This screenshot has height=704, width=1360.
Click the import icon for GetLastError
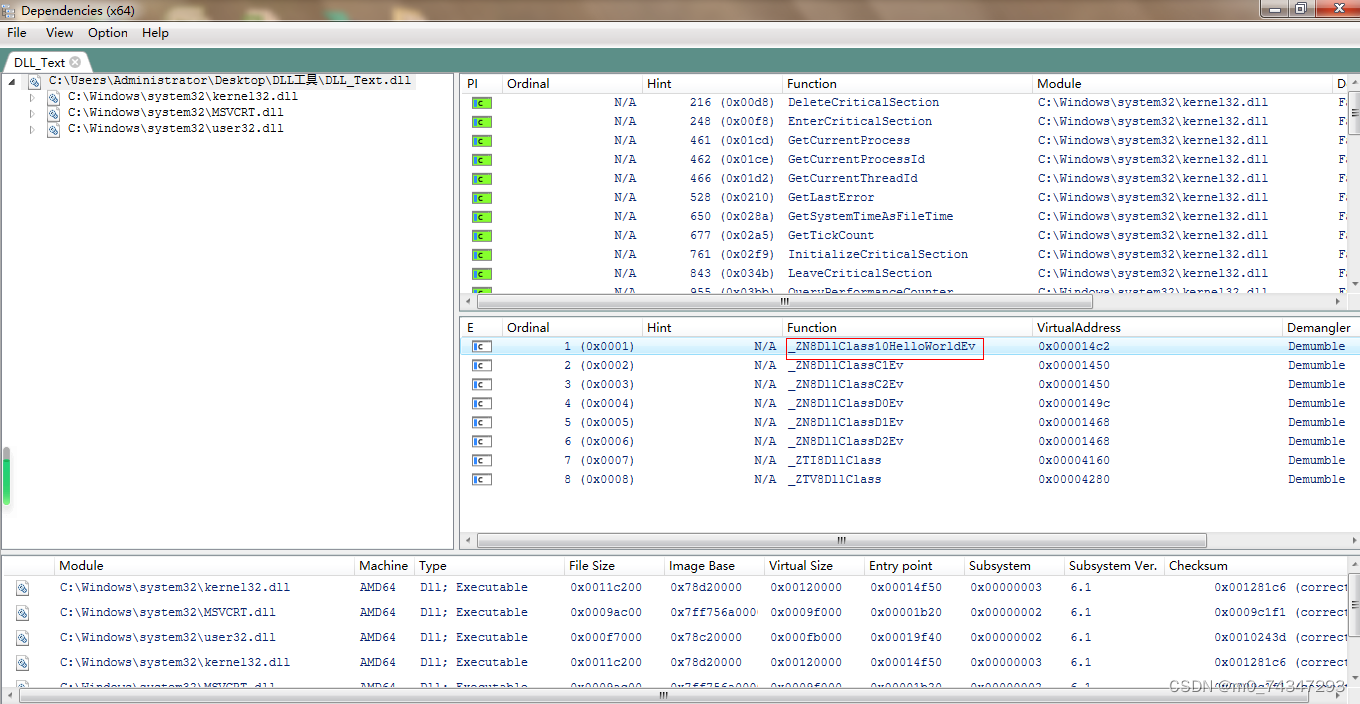coord(482,198)
